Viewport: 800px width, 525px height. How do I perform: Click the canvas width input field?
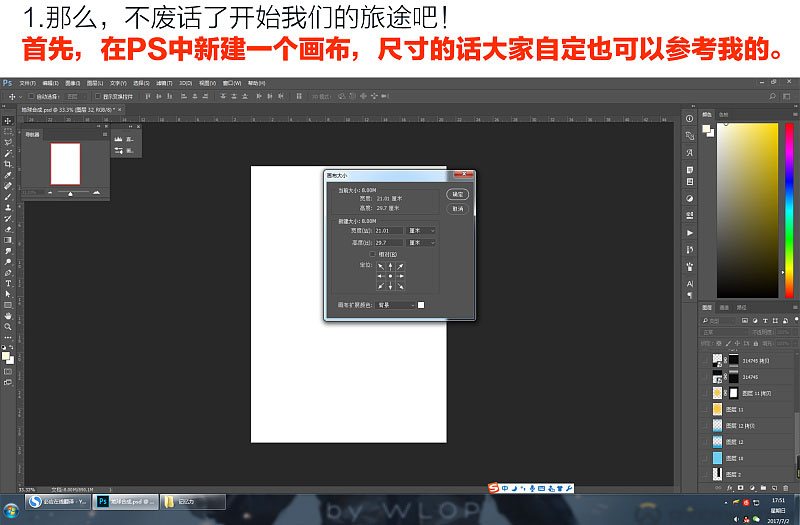(x=389, y=231)
